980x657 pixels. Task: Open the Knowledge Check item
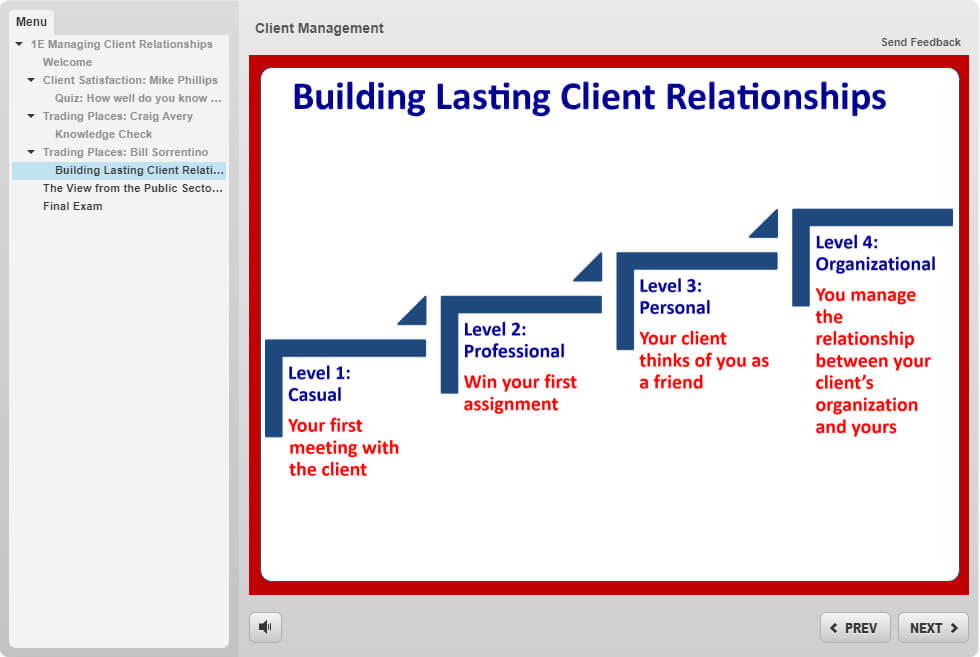click(103, 134)
